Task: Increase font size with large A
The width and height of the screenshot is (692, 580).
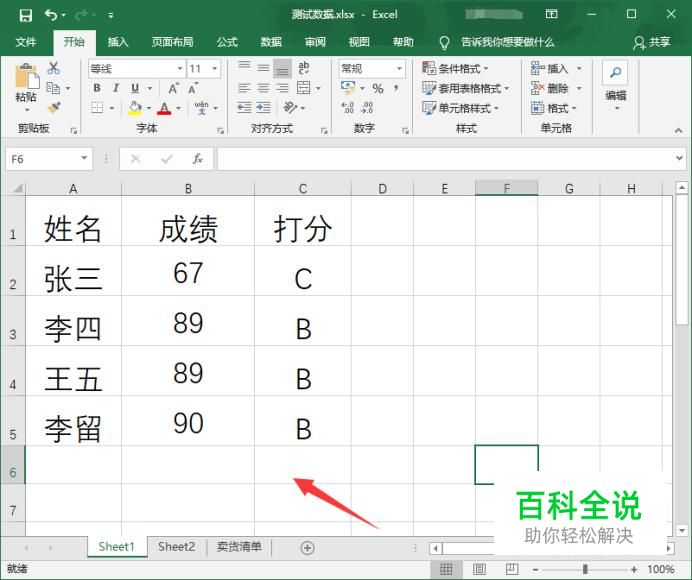Action: click(x=174, y=88)
